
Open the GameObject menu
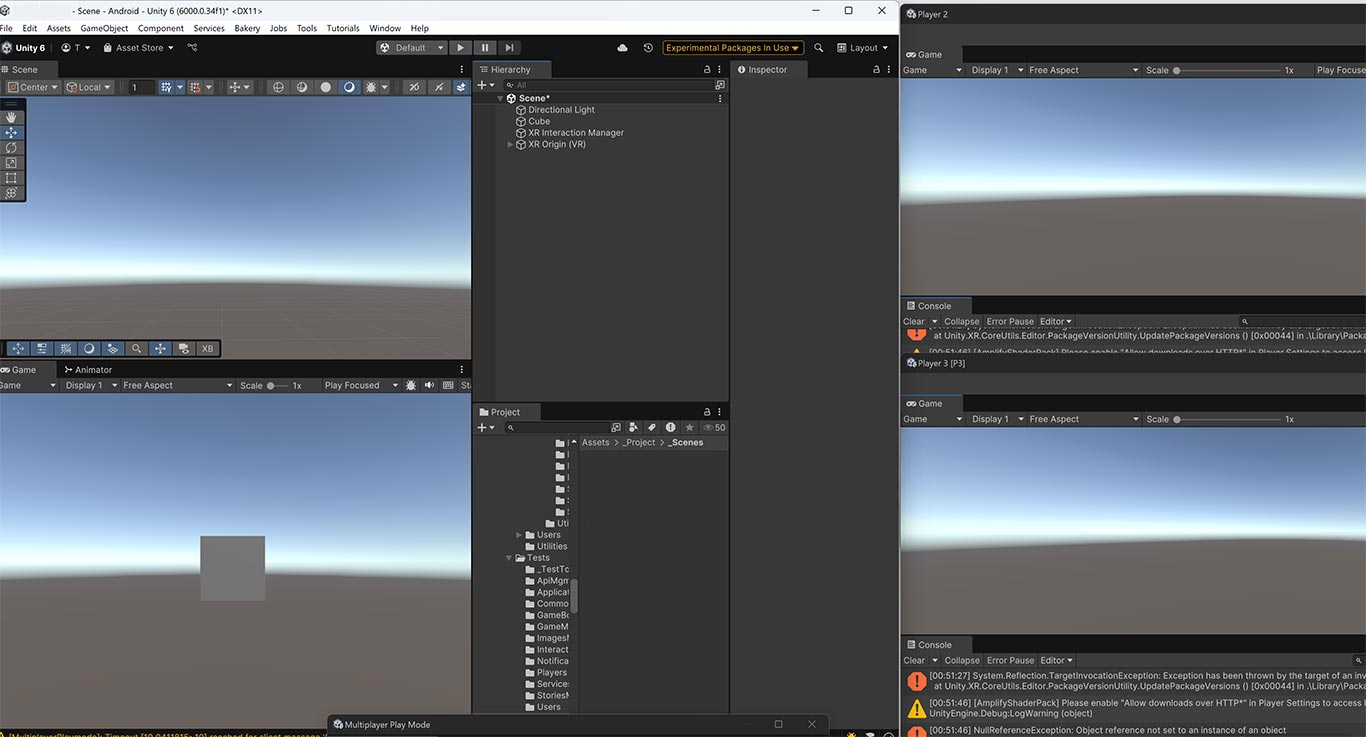click(x=104, y=28)
